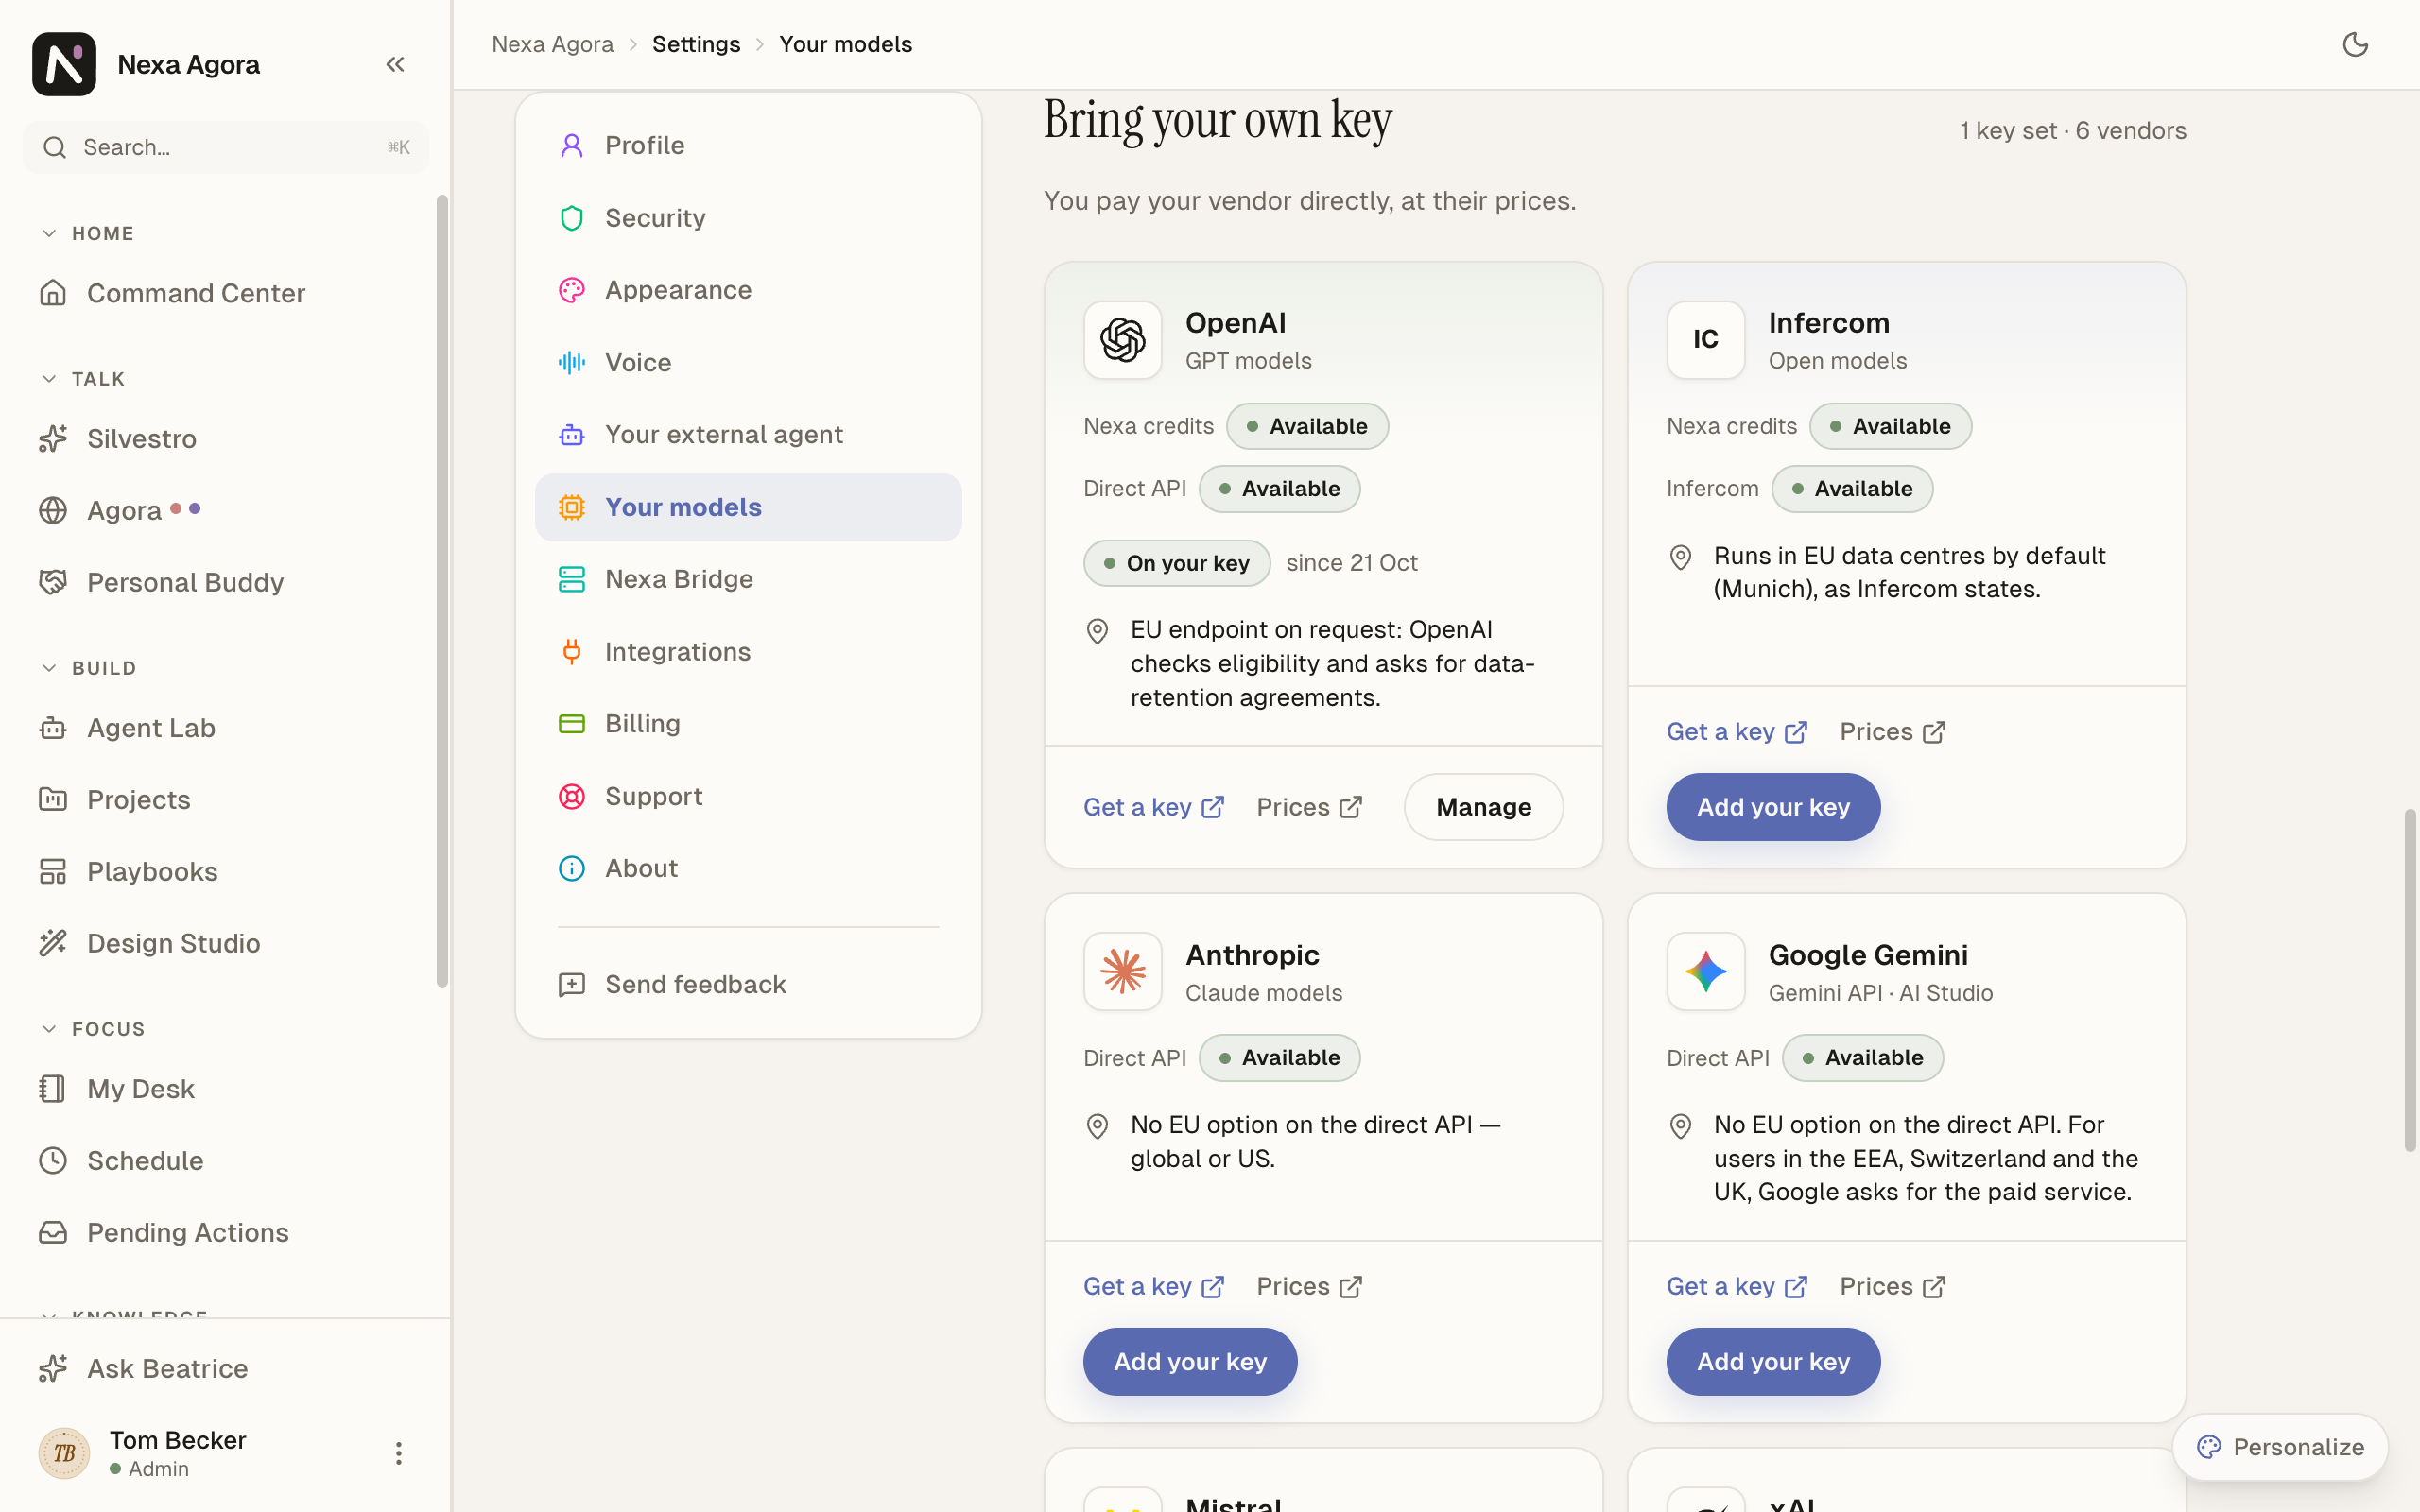
Task: Collapse the FOCUS section
Action: pos(93,1029)
